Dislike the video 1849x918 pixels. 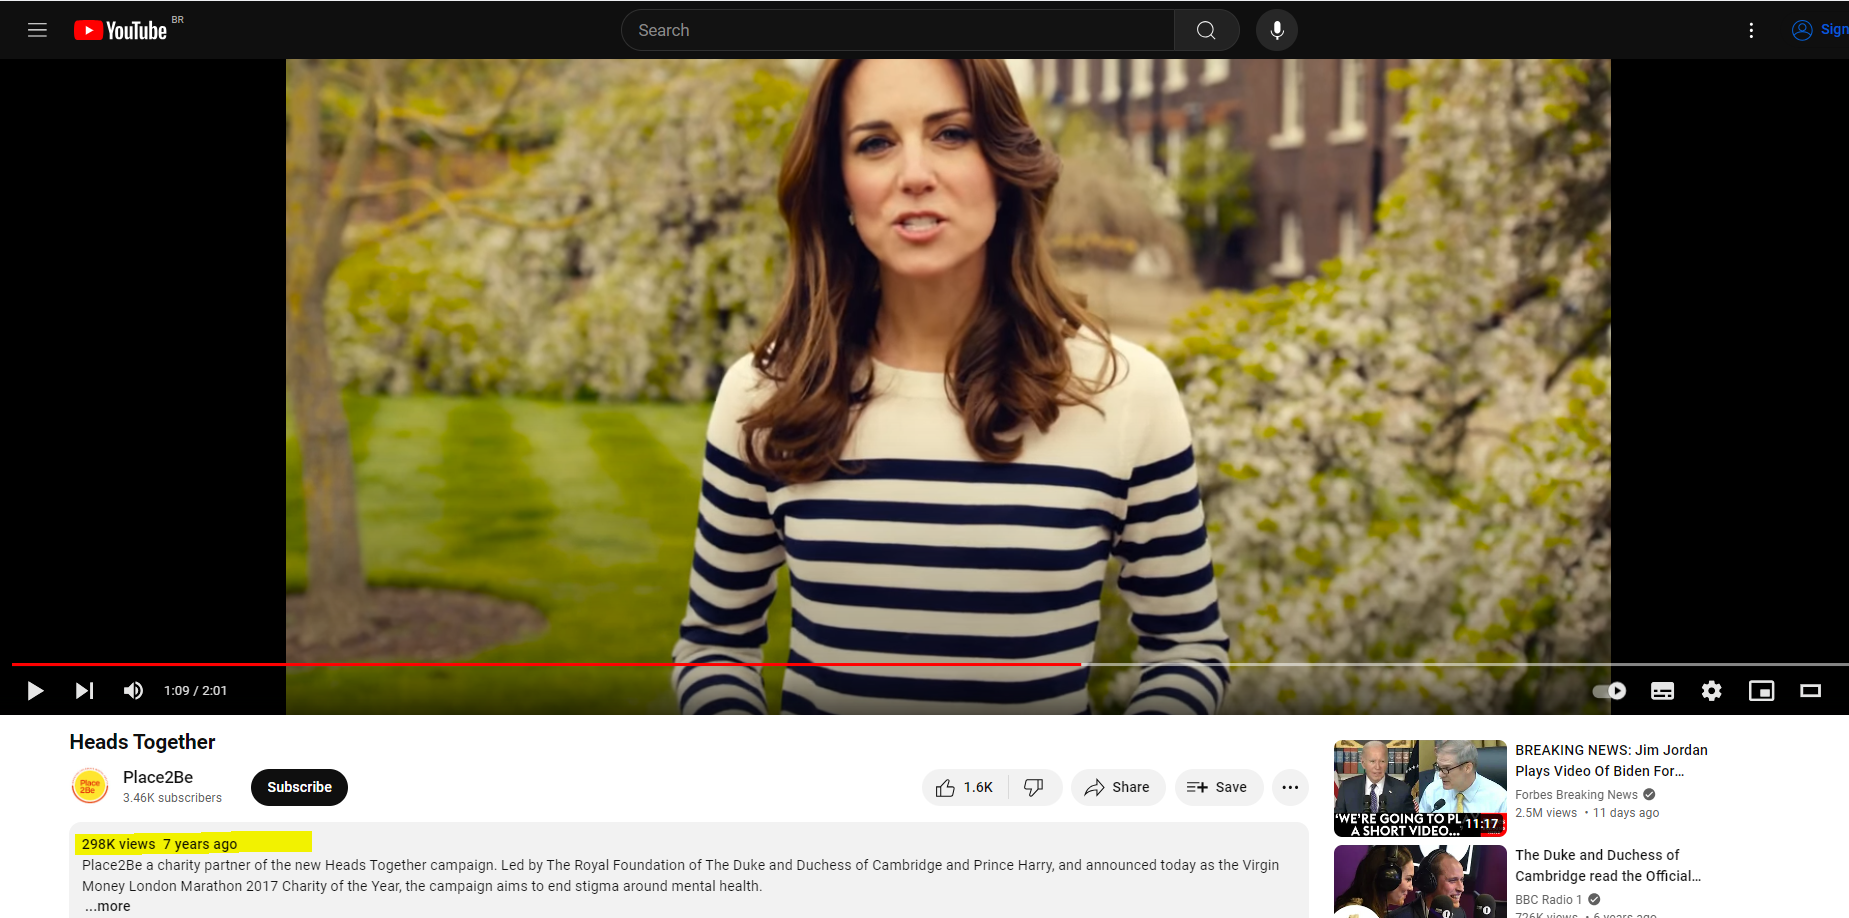tap(1035, 788)
